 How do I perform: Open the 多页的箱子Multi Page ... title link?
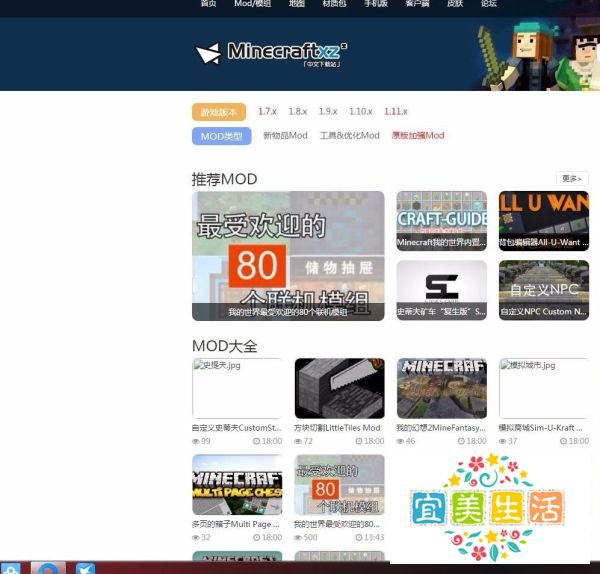click(235, 524)
